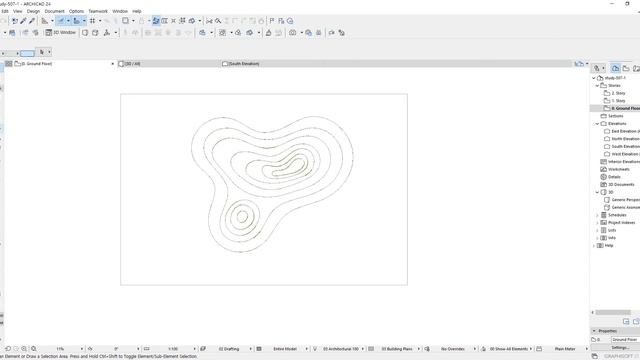This screenshot has height=360, width=640.
Task: Click the flag icon in top toolbar
Action: [272, 21]
